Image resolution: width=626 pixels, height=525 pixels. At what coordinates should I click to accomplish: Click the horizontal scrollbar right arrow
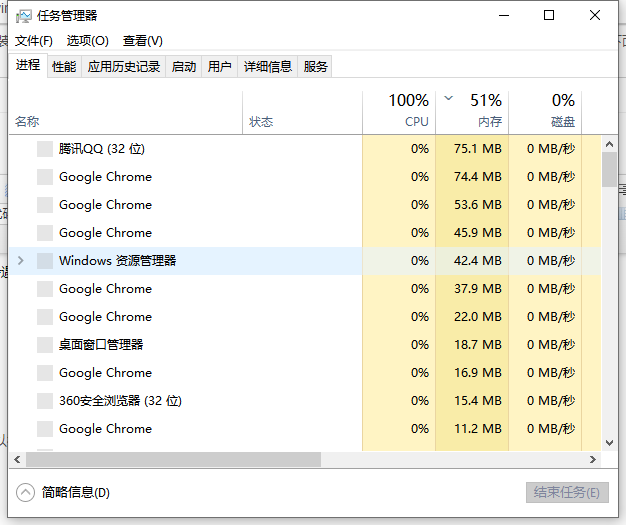pyautogui.click(x=593, y=460)
